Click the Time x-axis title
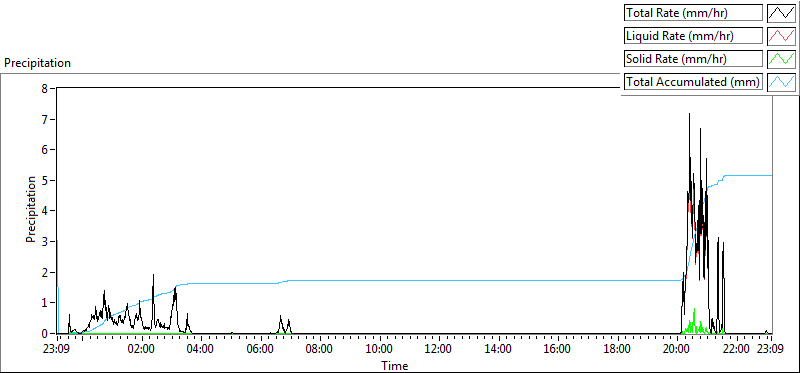 pos(394,366)
